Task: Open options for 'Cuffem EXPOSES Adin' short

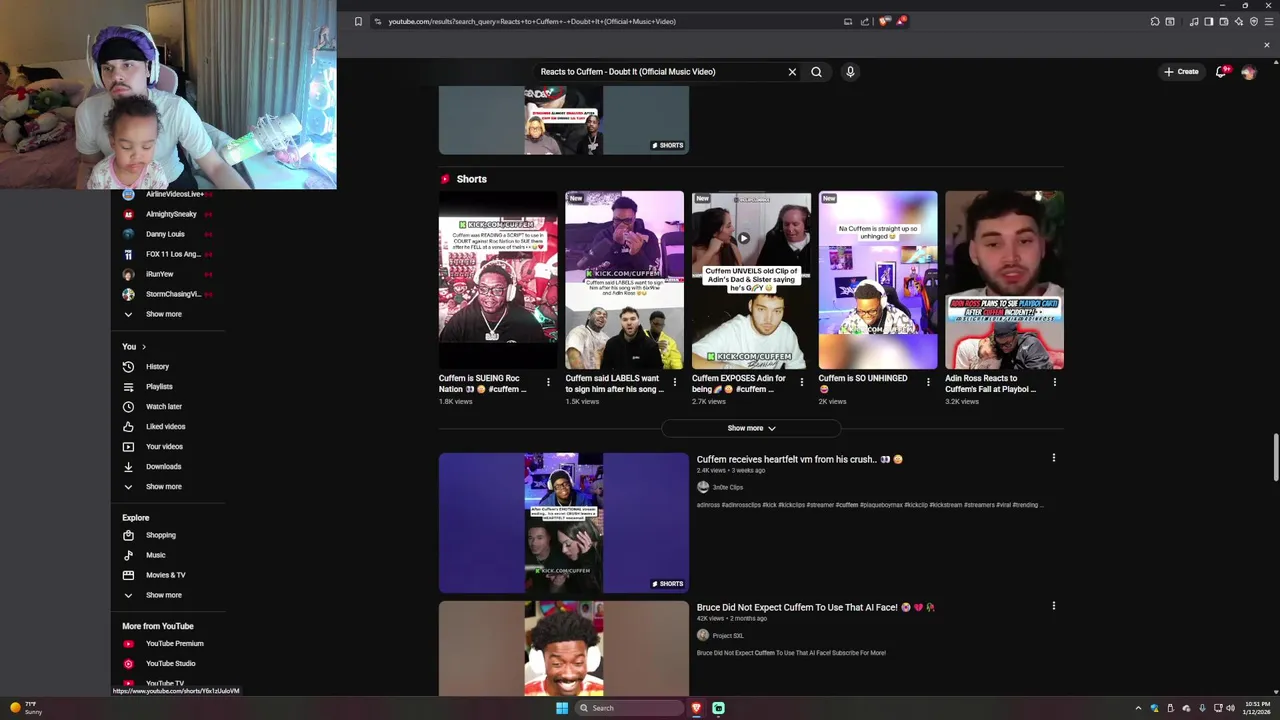Action: click(801, 382)
